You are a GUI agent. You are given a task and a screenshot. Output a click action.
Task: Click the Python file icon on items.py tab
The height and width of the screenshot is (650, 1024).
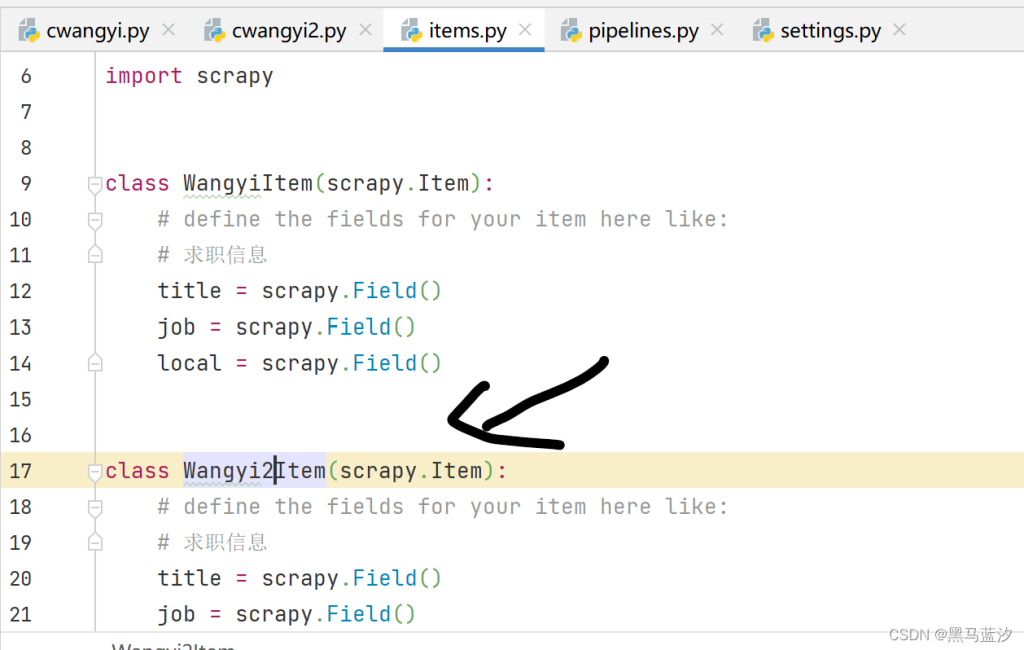(x=411, y=31)
